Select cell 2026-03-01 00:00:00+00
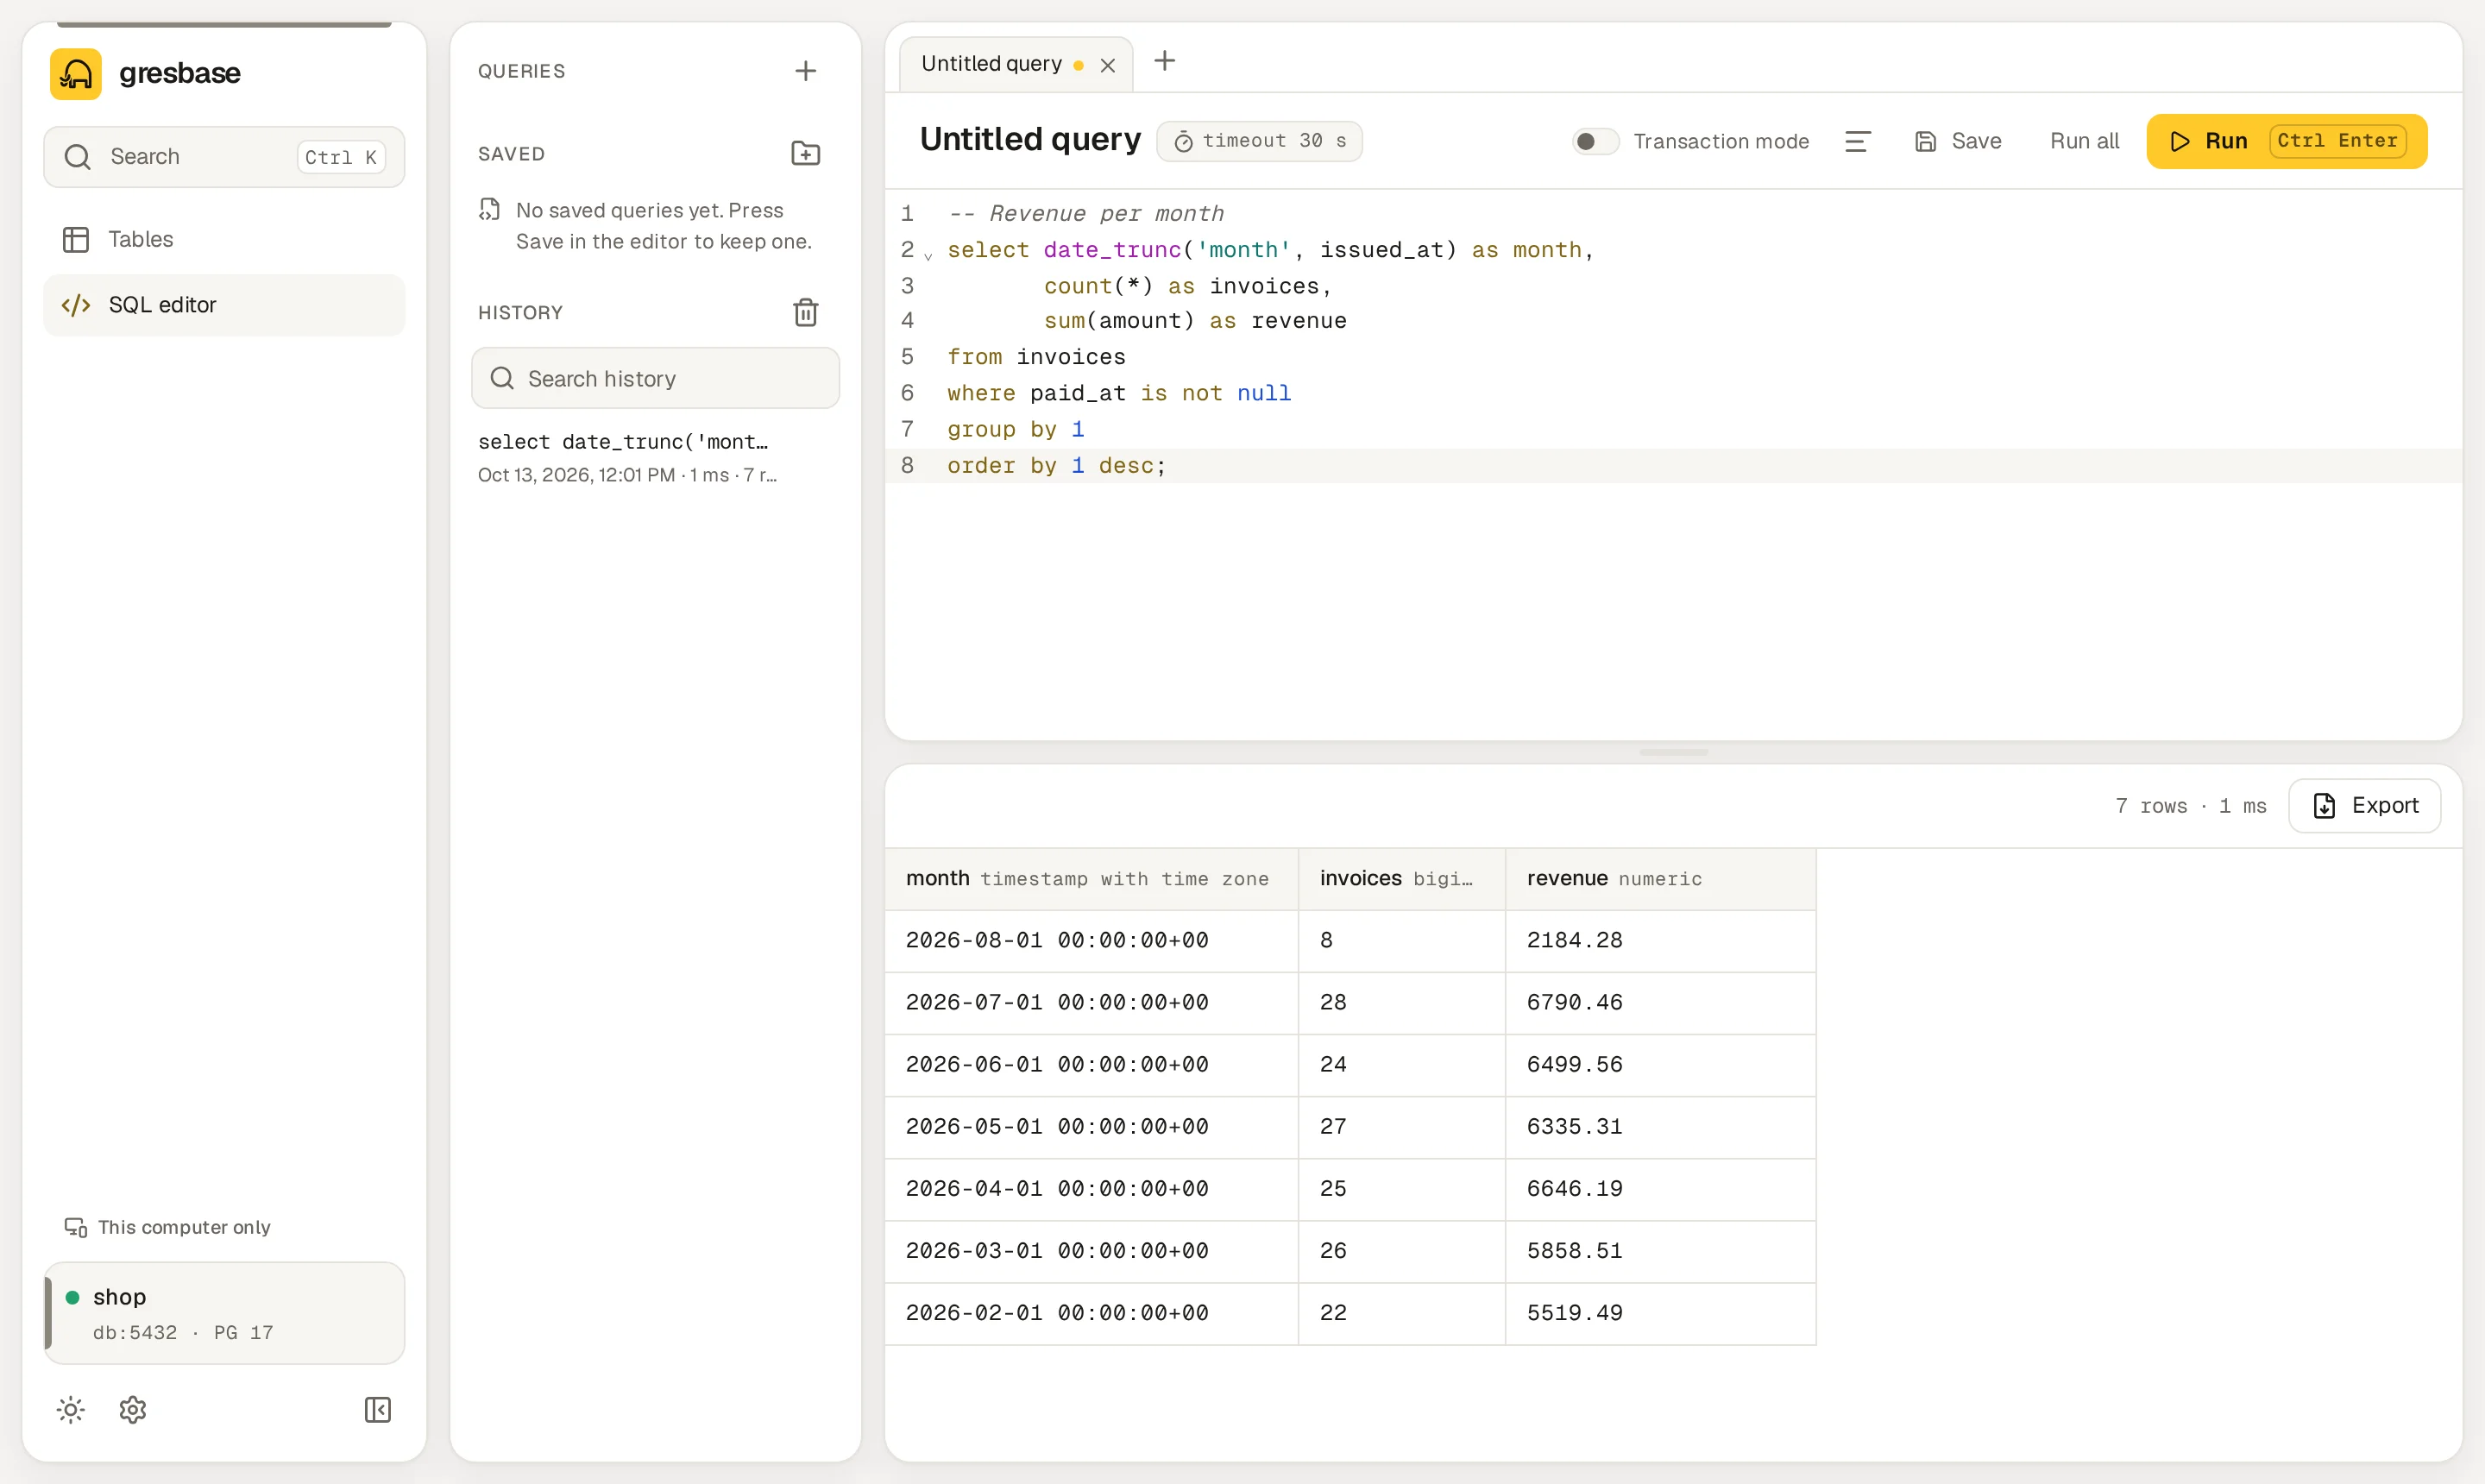Screen dimensions: 2485x1484 click(x=1091, y=1250)
